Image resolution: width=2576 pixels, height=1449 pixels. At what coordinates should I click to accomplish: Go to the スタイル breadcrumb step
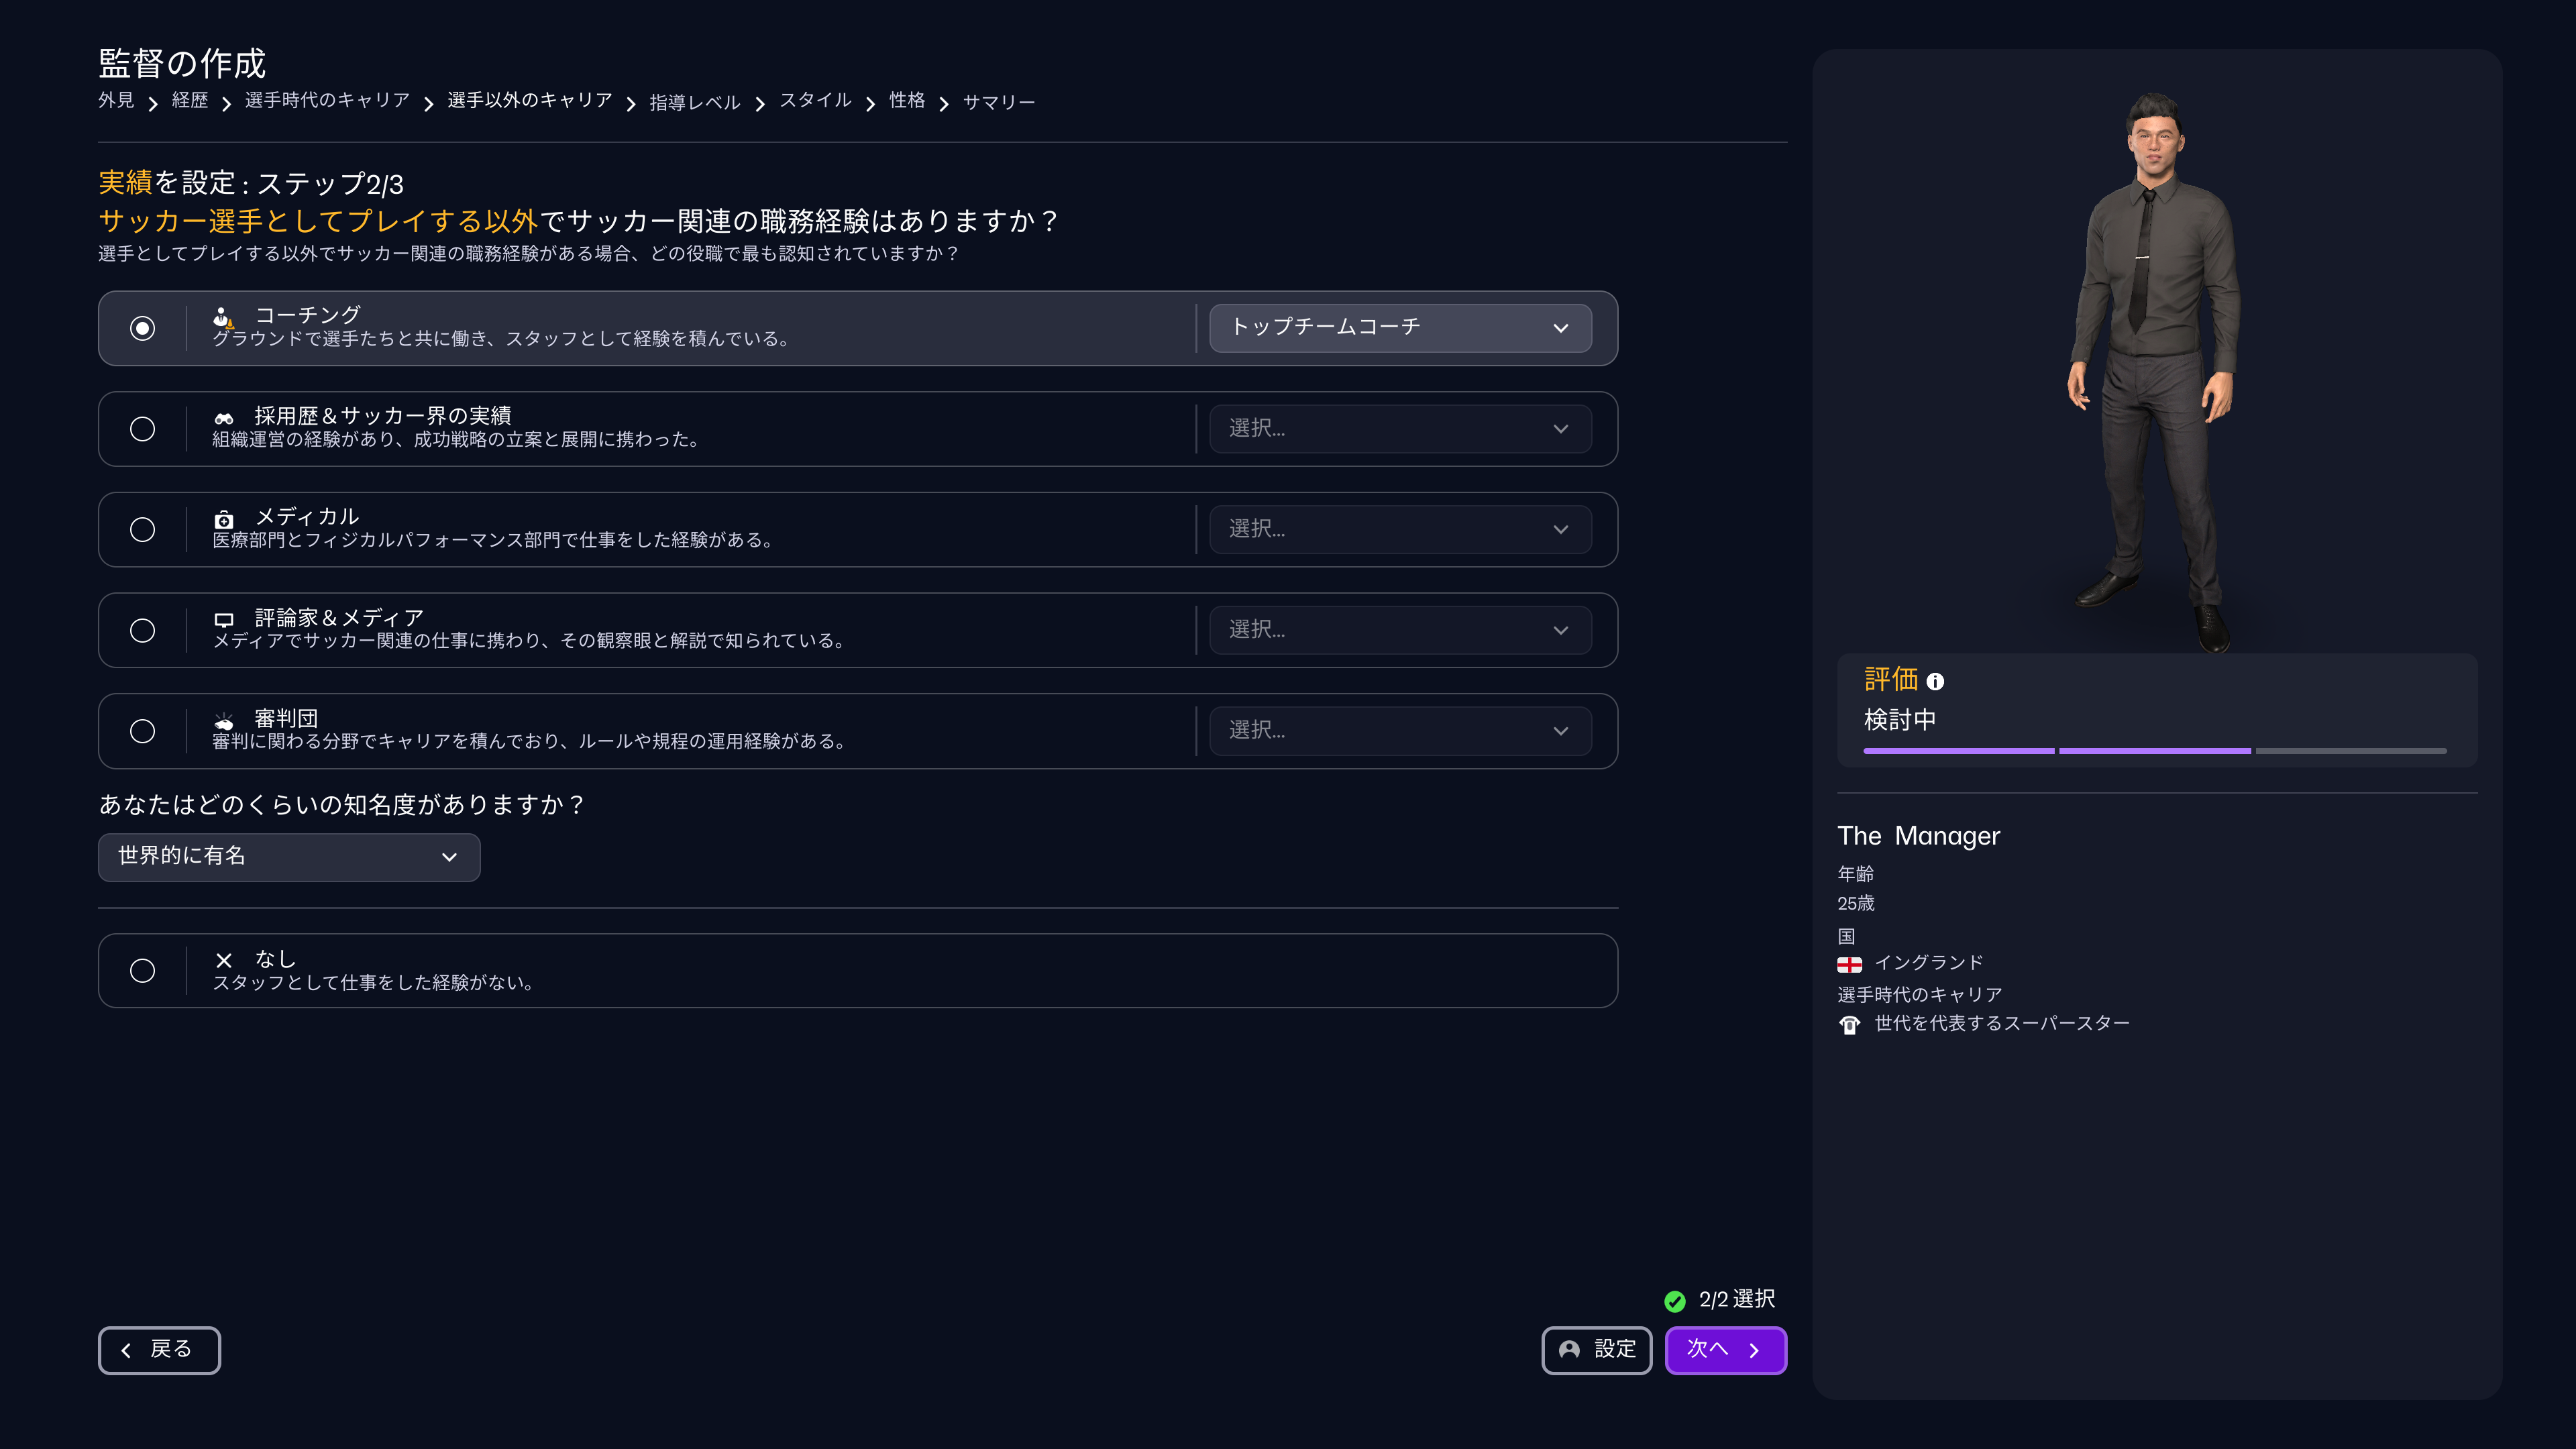coord(815,101)
